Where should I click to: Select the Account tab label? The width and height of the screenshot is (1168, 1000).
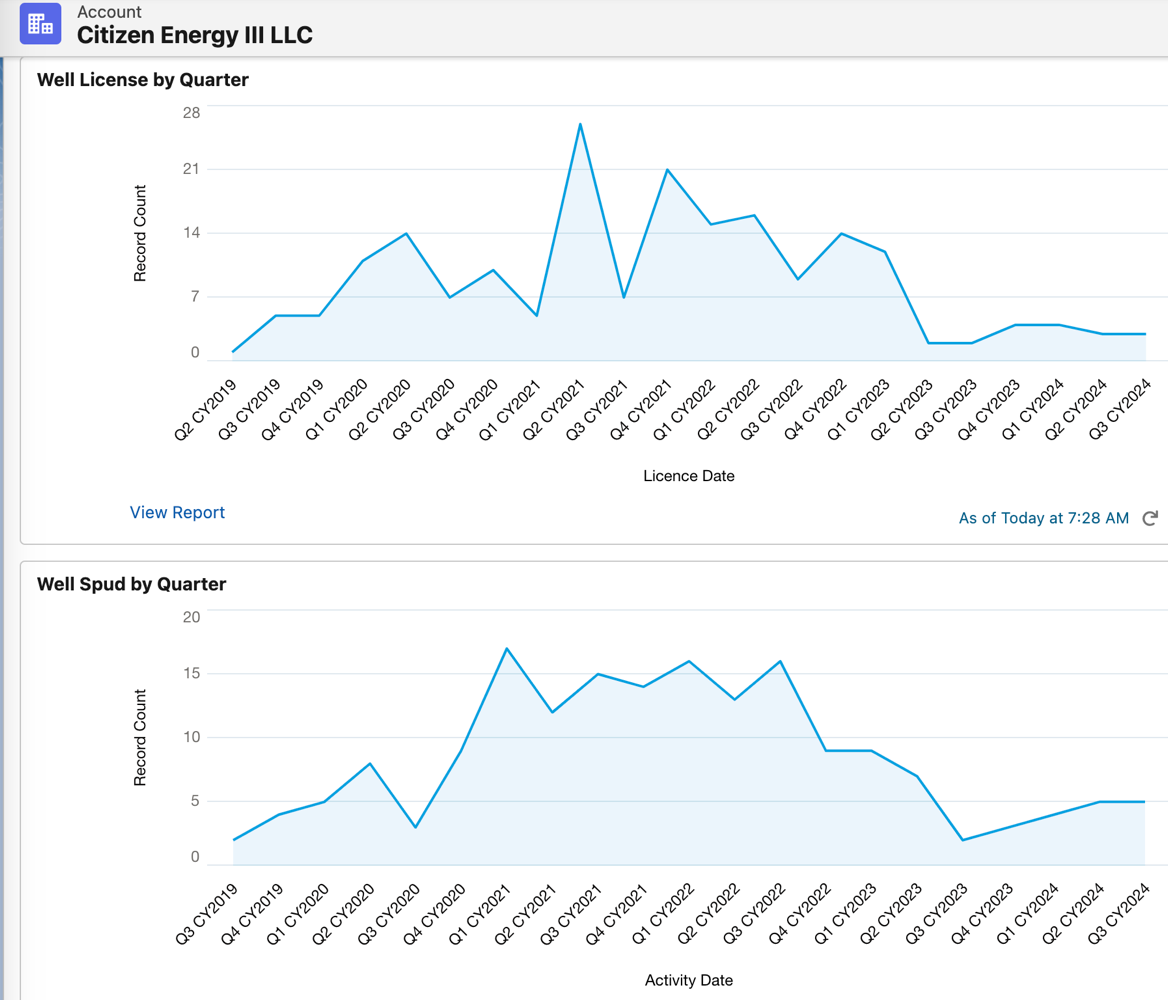111,12
